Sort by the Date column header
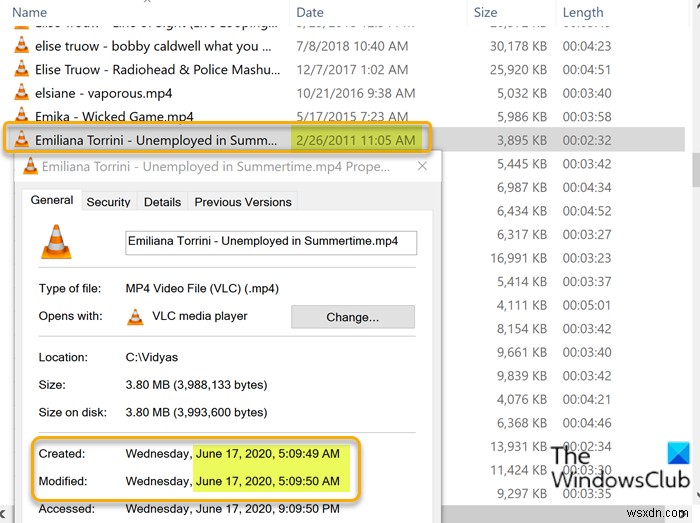The width and height of the screenshot is (700, 523). [x=310, y=12]
